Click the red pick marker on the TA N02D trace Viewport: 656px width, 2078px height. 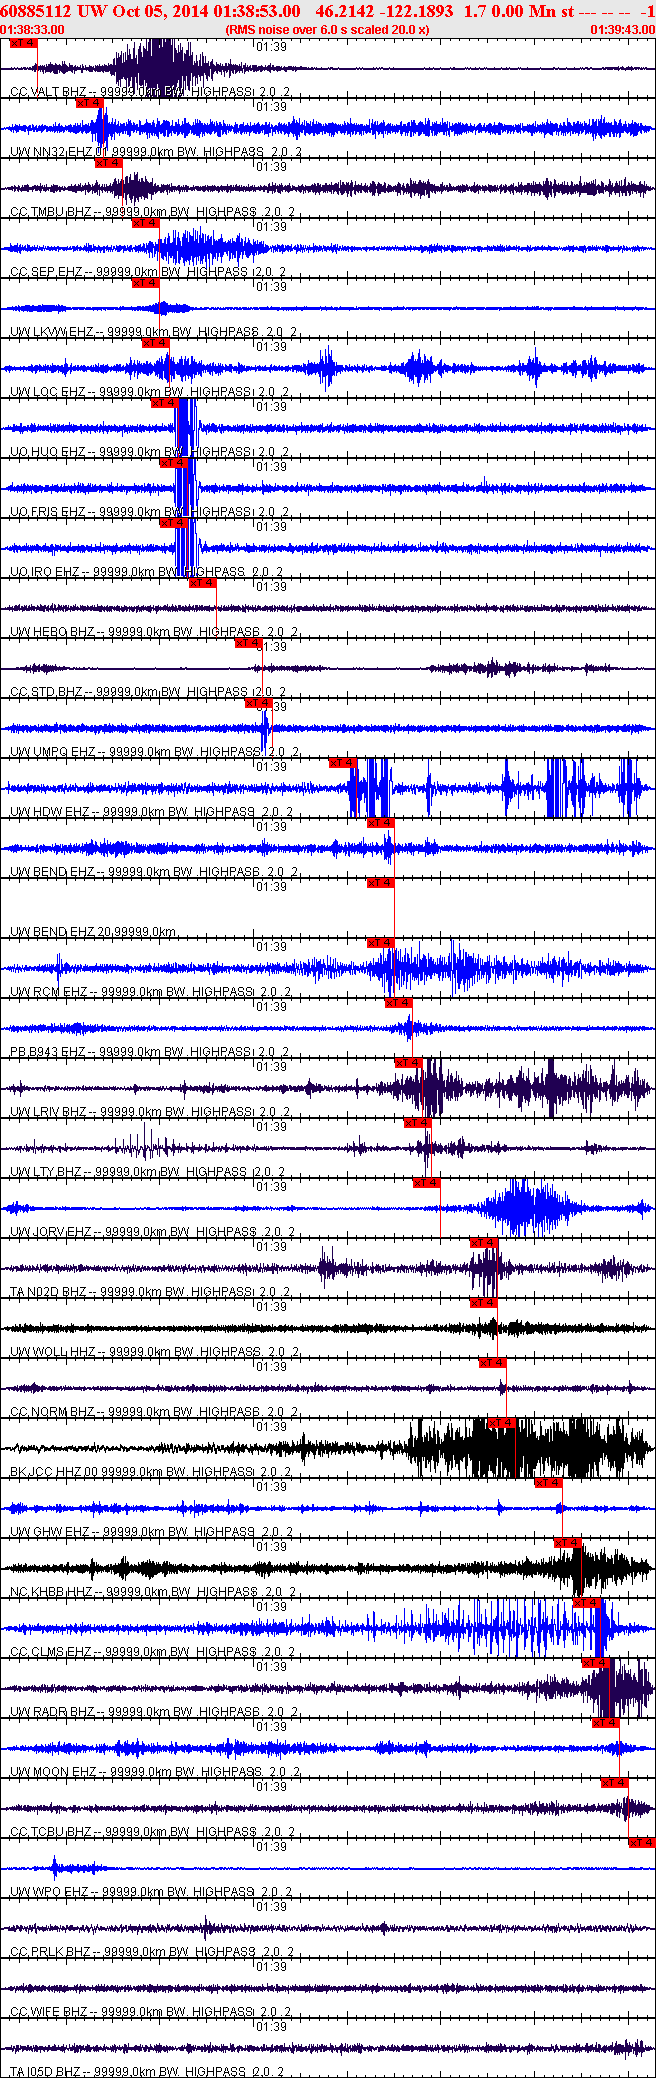[x=483, y=1243]
